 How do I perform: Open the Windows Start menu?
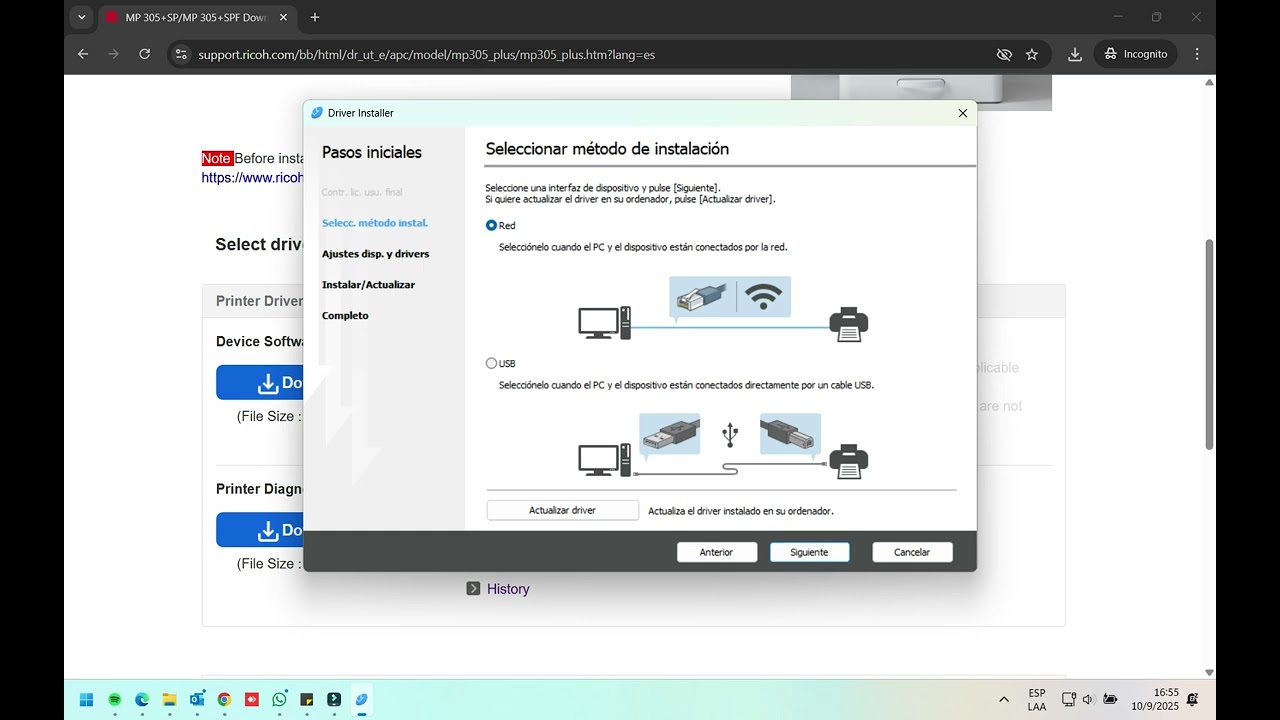click(87, 699)
